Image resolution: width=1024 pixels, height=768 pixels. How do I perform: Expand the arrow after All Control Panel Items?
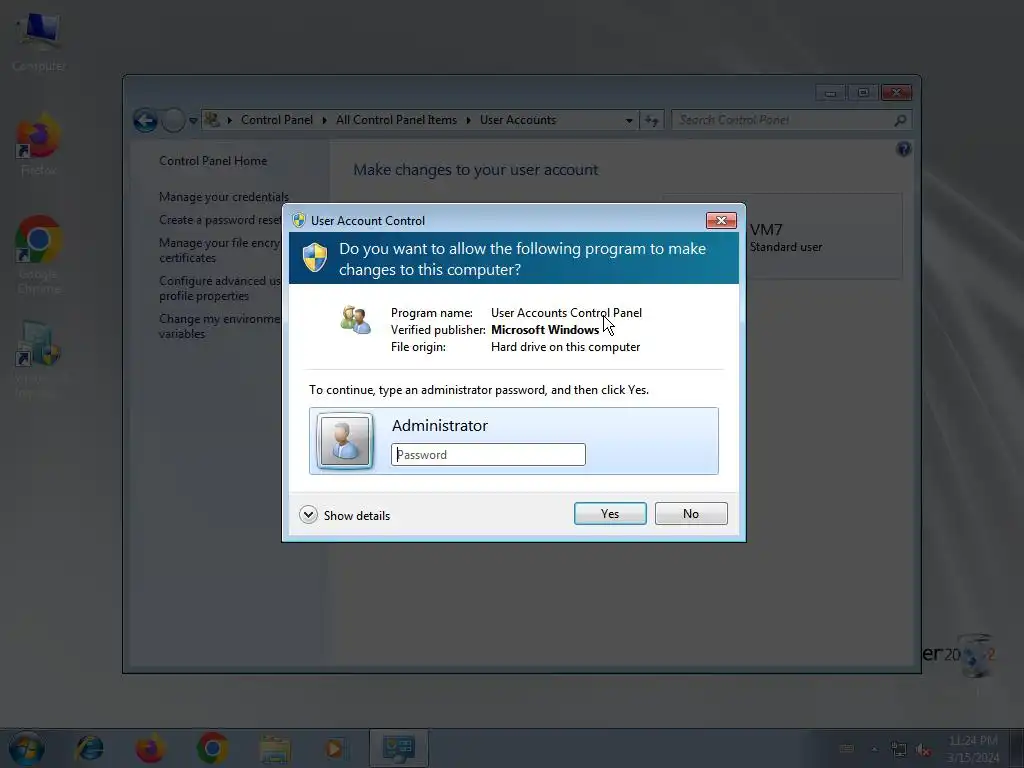tap(468, 120)
